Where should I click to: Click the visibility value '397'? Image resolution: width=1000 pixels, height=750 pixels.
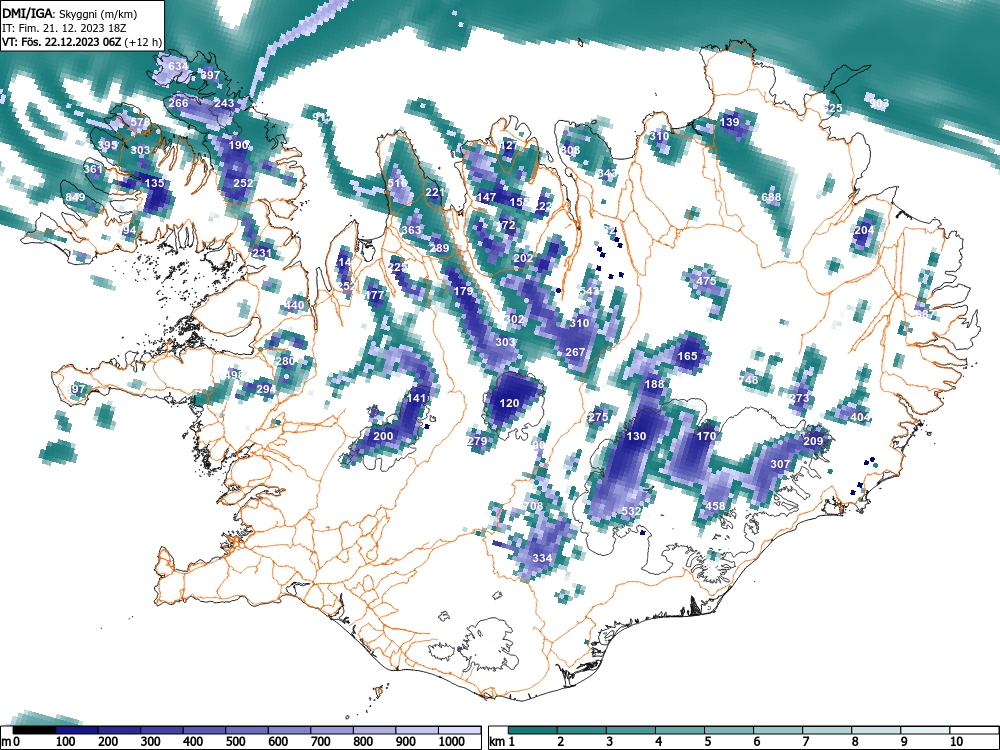pos(210,75)
